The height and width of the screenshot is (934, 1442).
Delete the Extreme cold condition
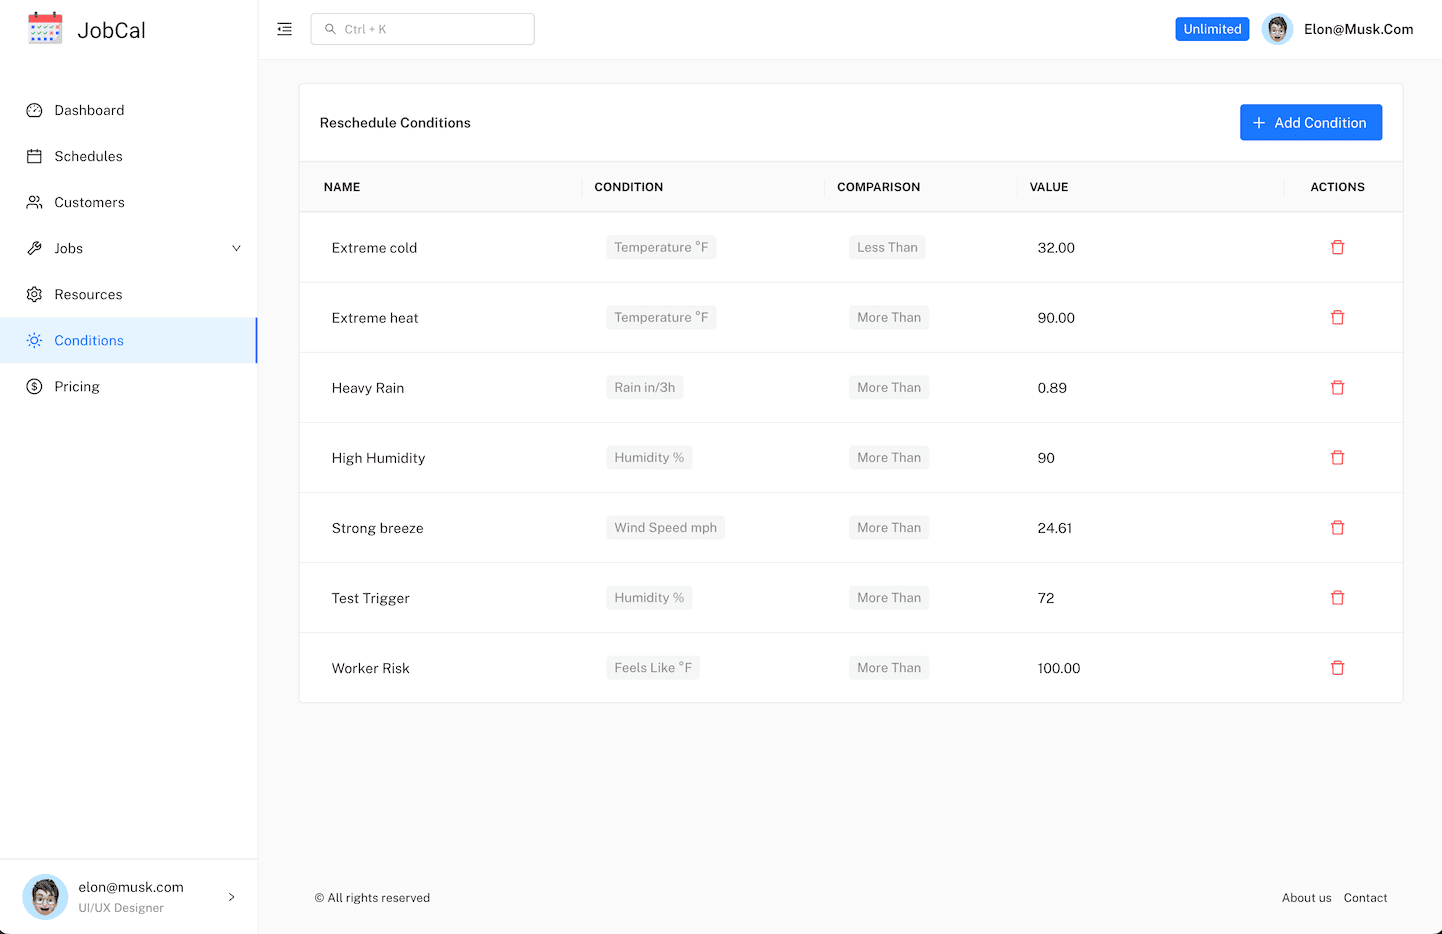pos(1337,247)
